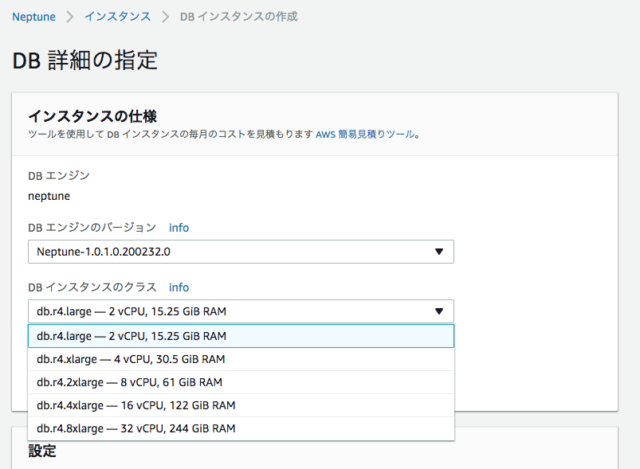Click the インスタンスの仕様 heading
This screenshot has width=640, height=469.
click(x=92, y=116)
